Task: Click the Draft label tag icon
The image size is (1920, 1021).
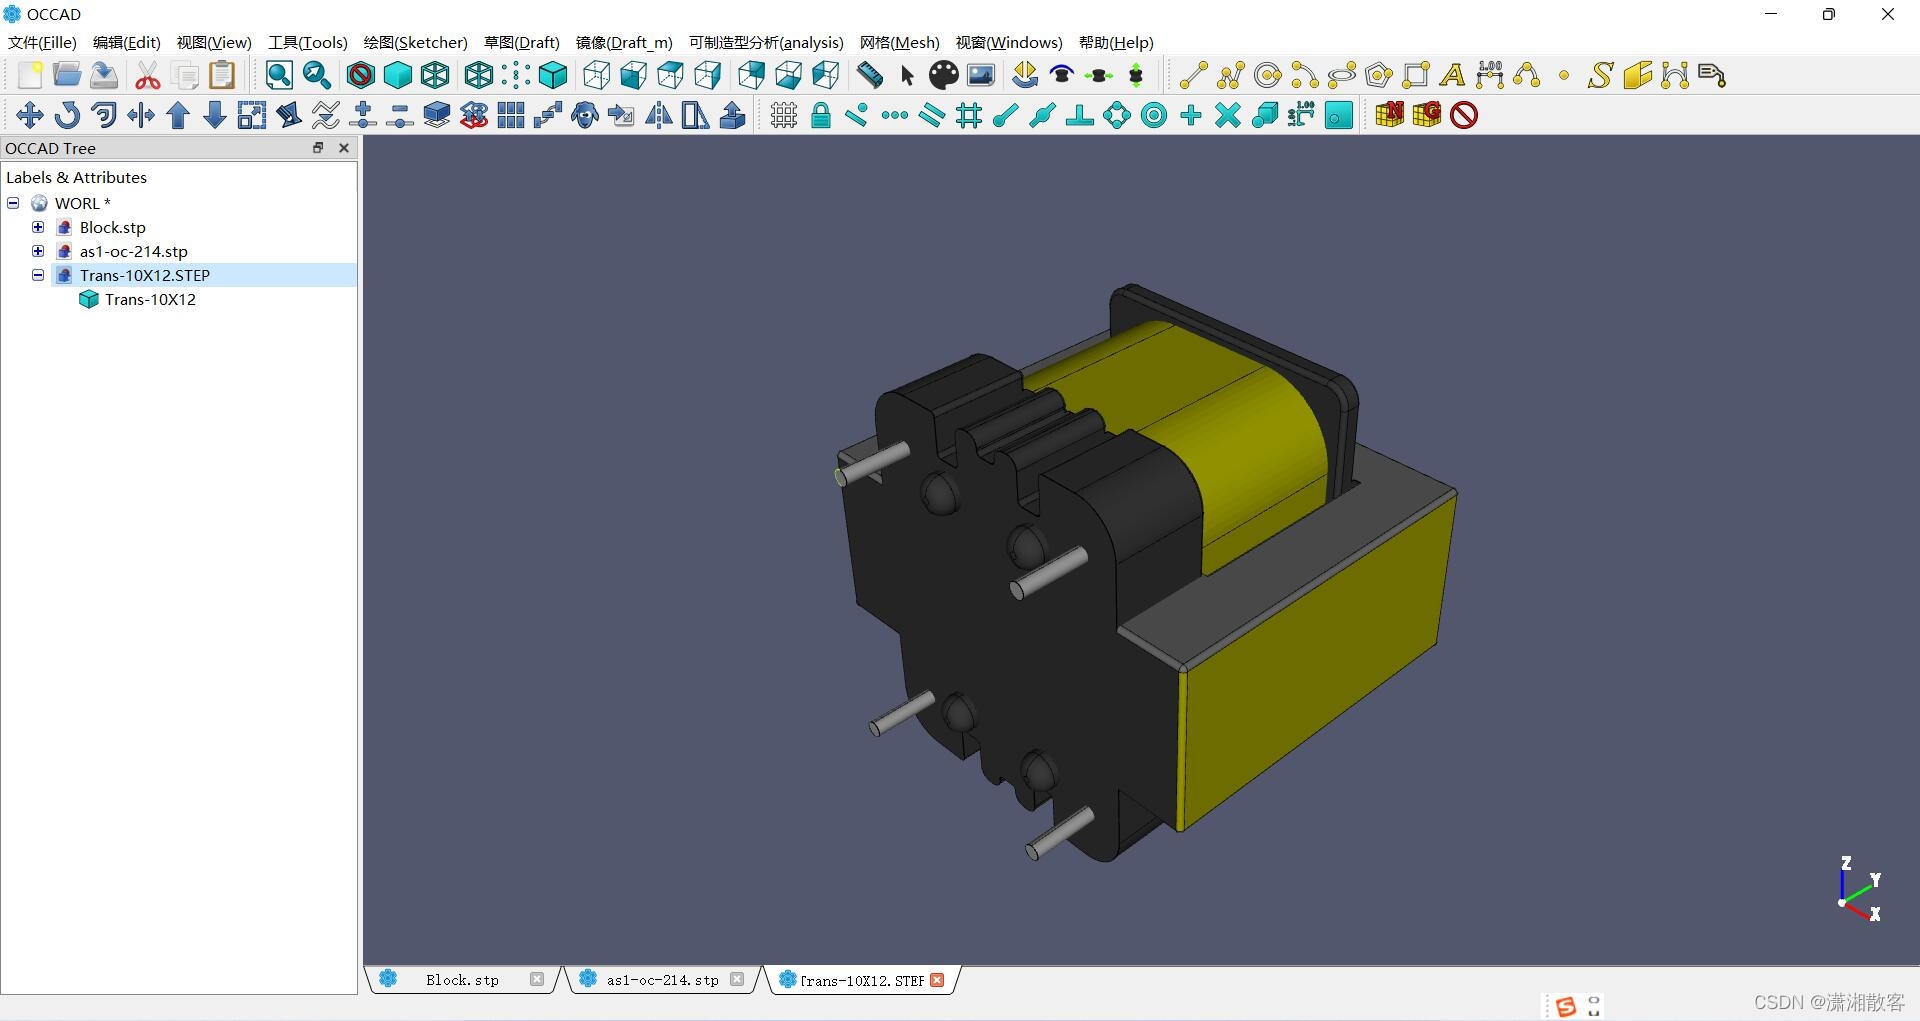Action: coord(1712,75)
